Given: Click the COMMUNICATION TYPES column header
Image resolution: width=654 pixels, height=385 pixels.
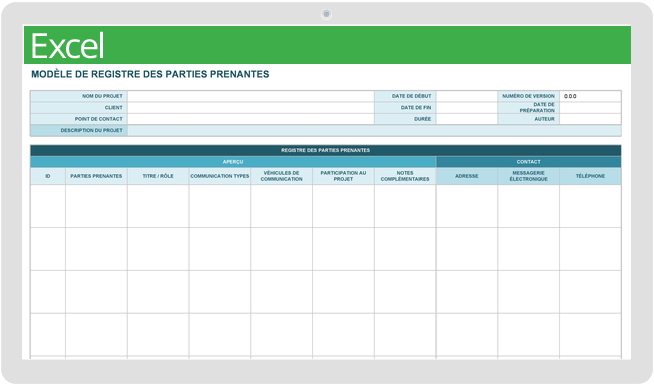Looking at the screenshot, I should tap(220, 176).
